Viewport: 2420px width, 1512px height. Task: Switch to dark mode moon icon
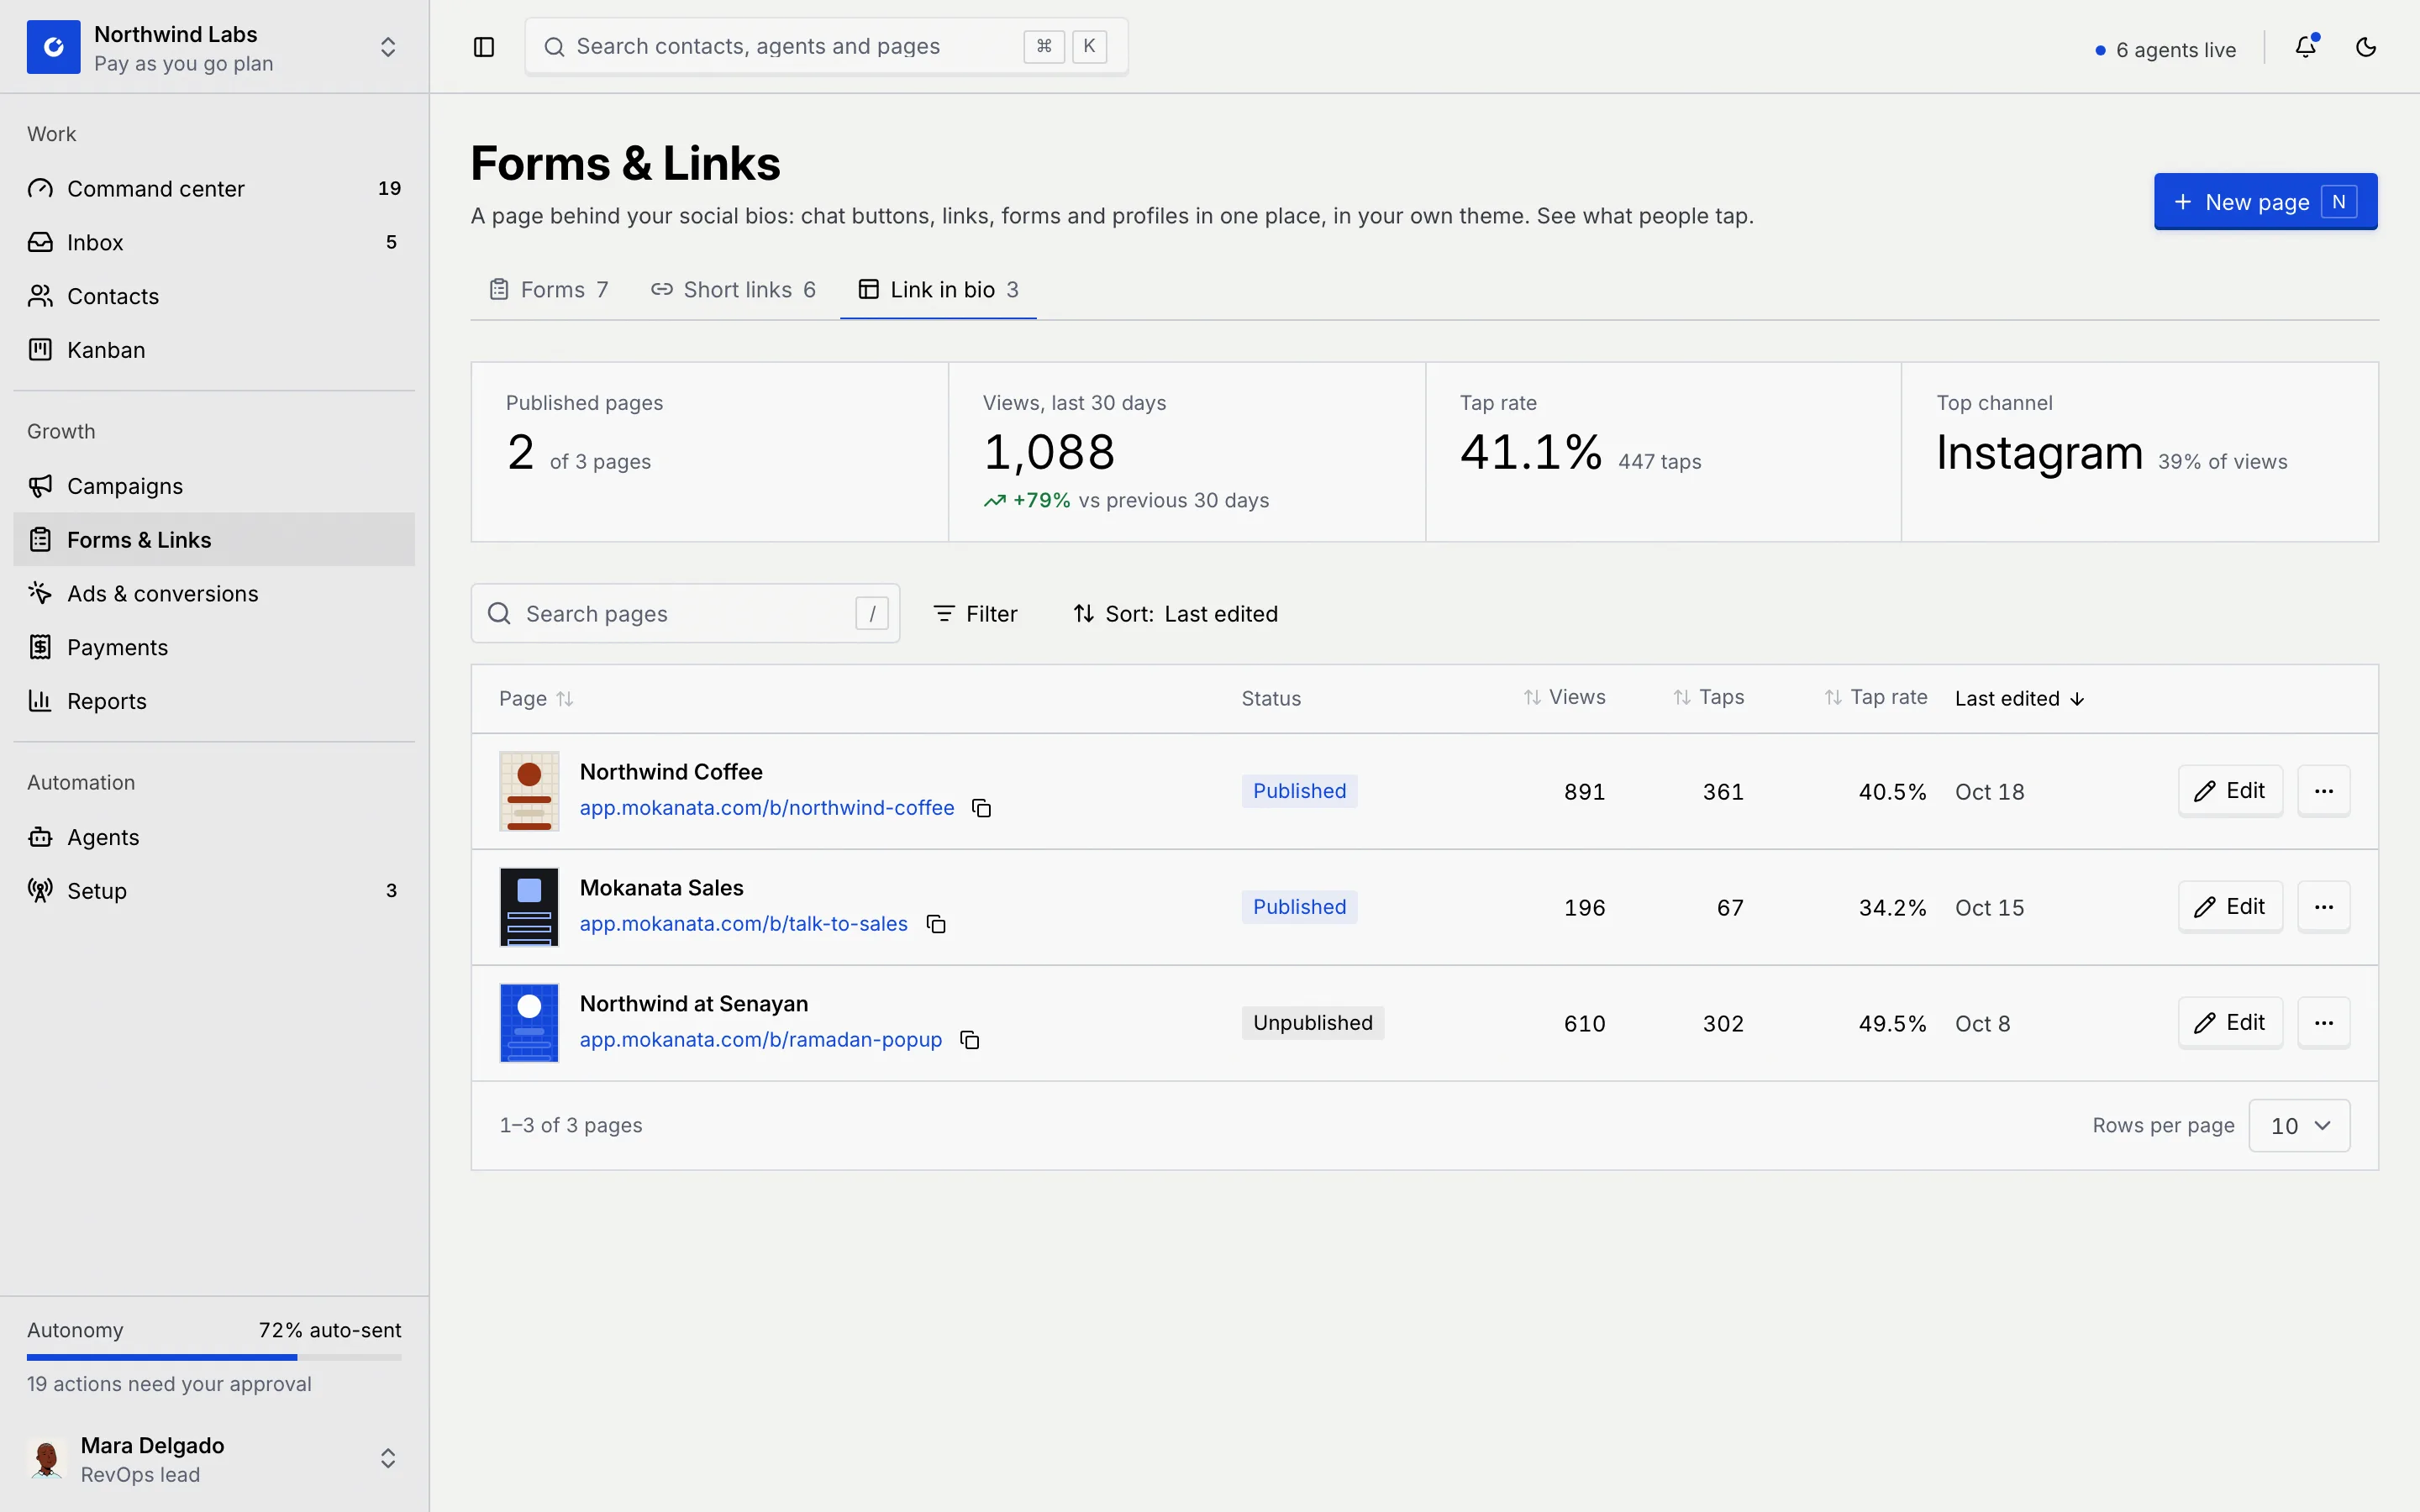coord(2366,47)
